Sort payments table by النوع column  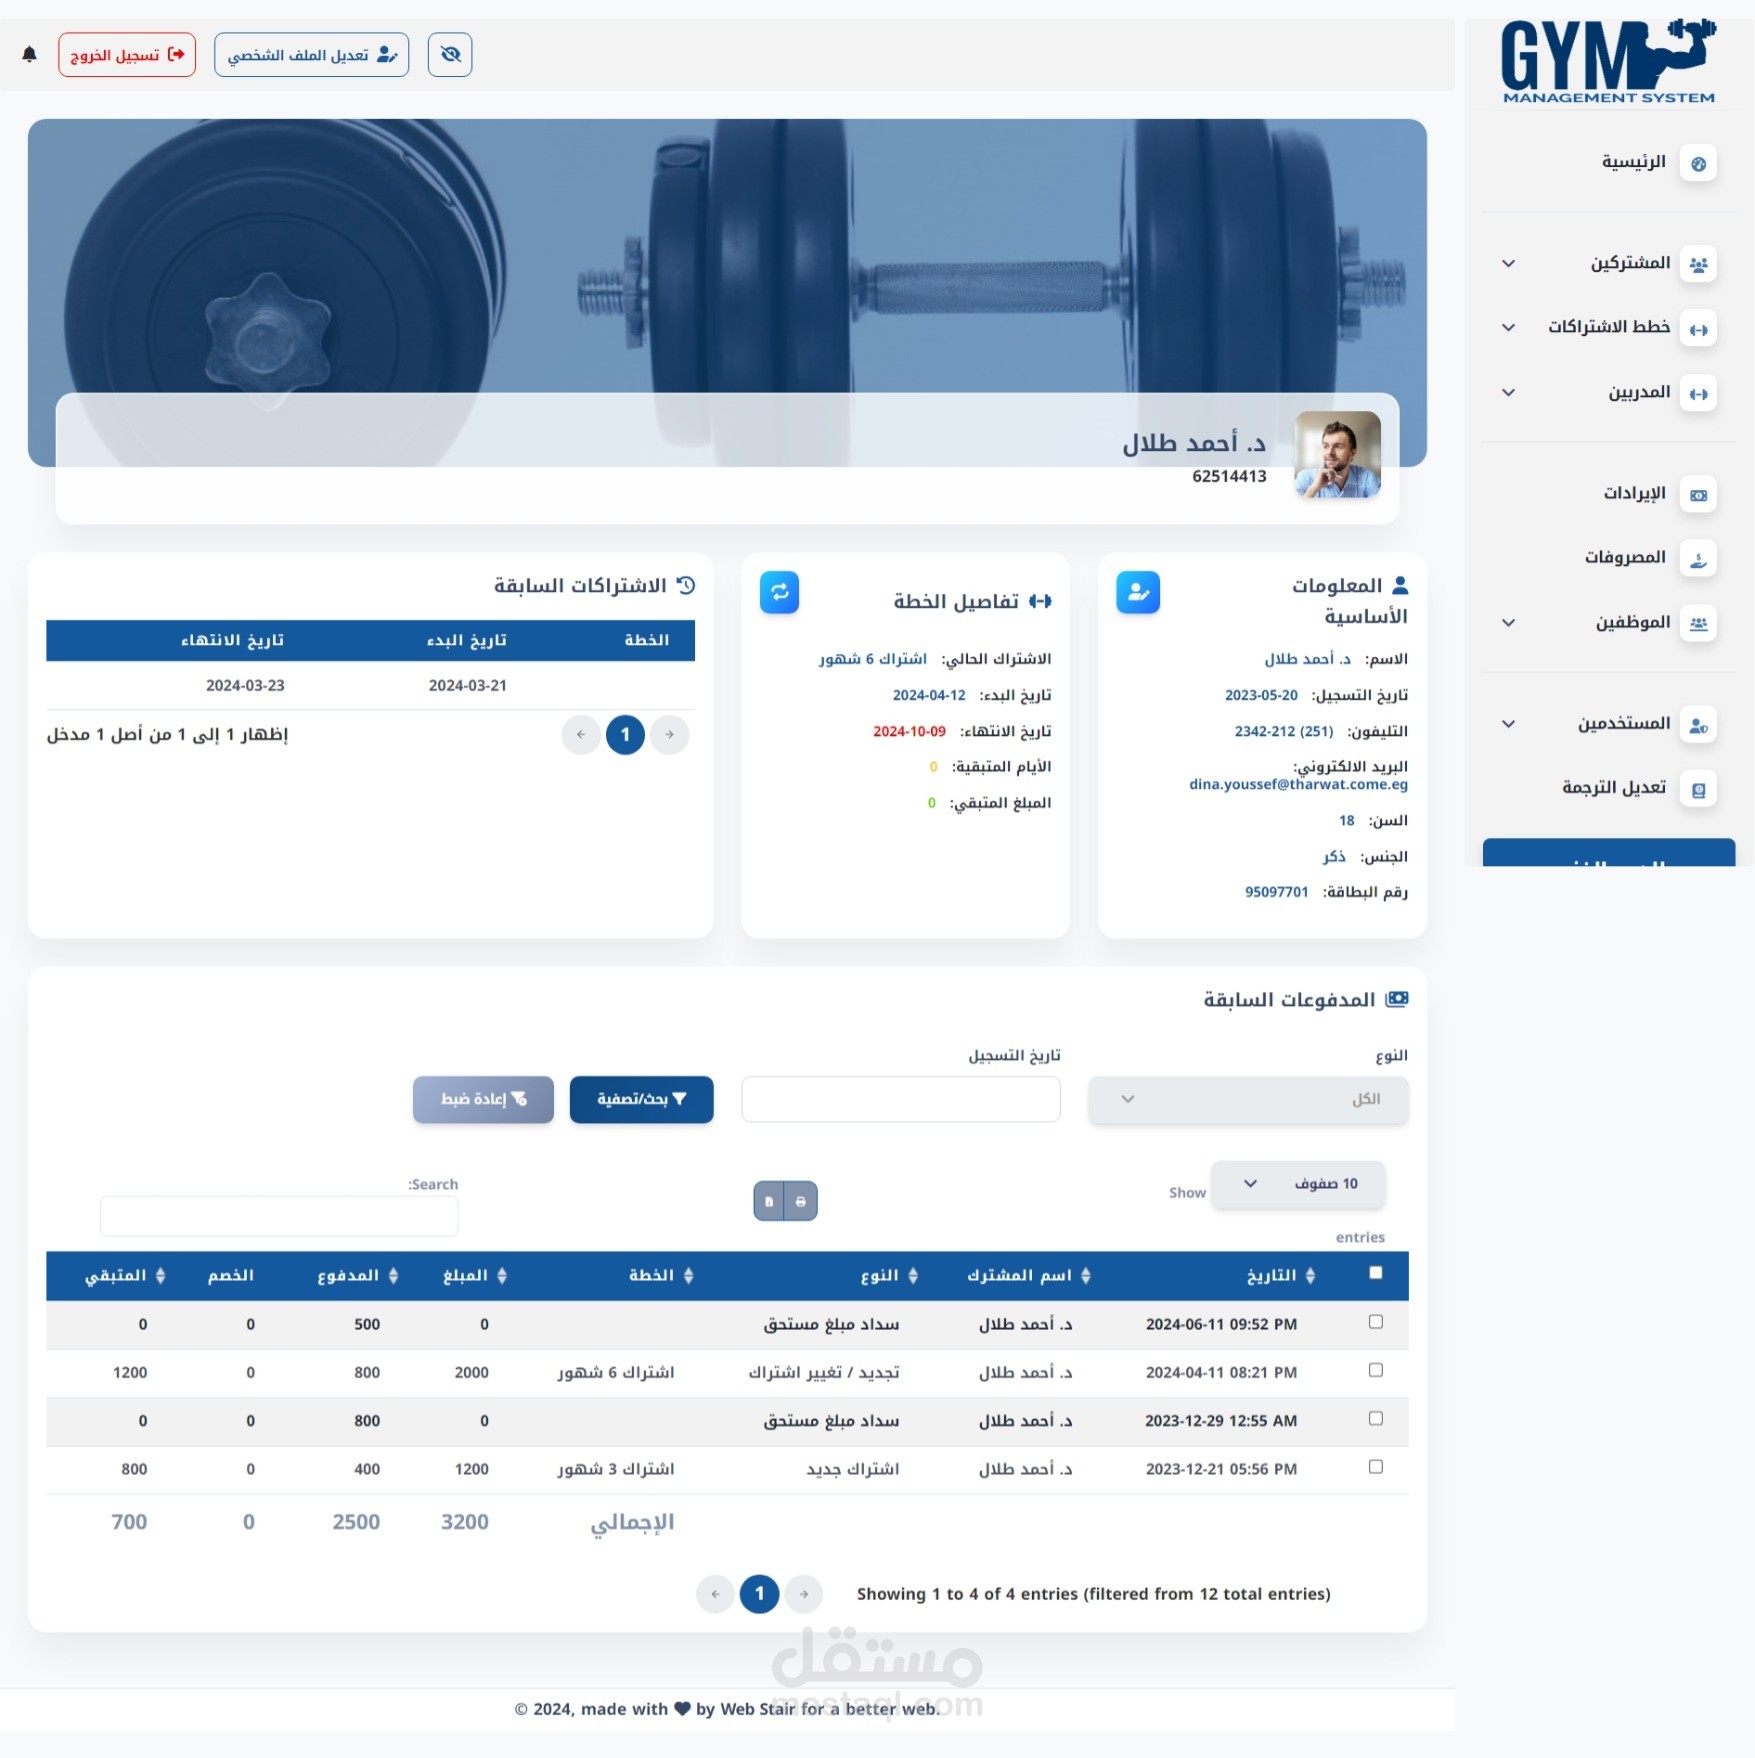point(889,1276)
